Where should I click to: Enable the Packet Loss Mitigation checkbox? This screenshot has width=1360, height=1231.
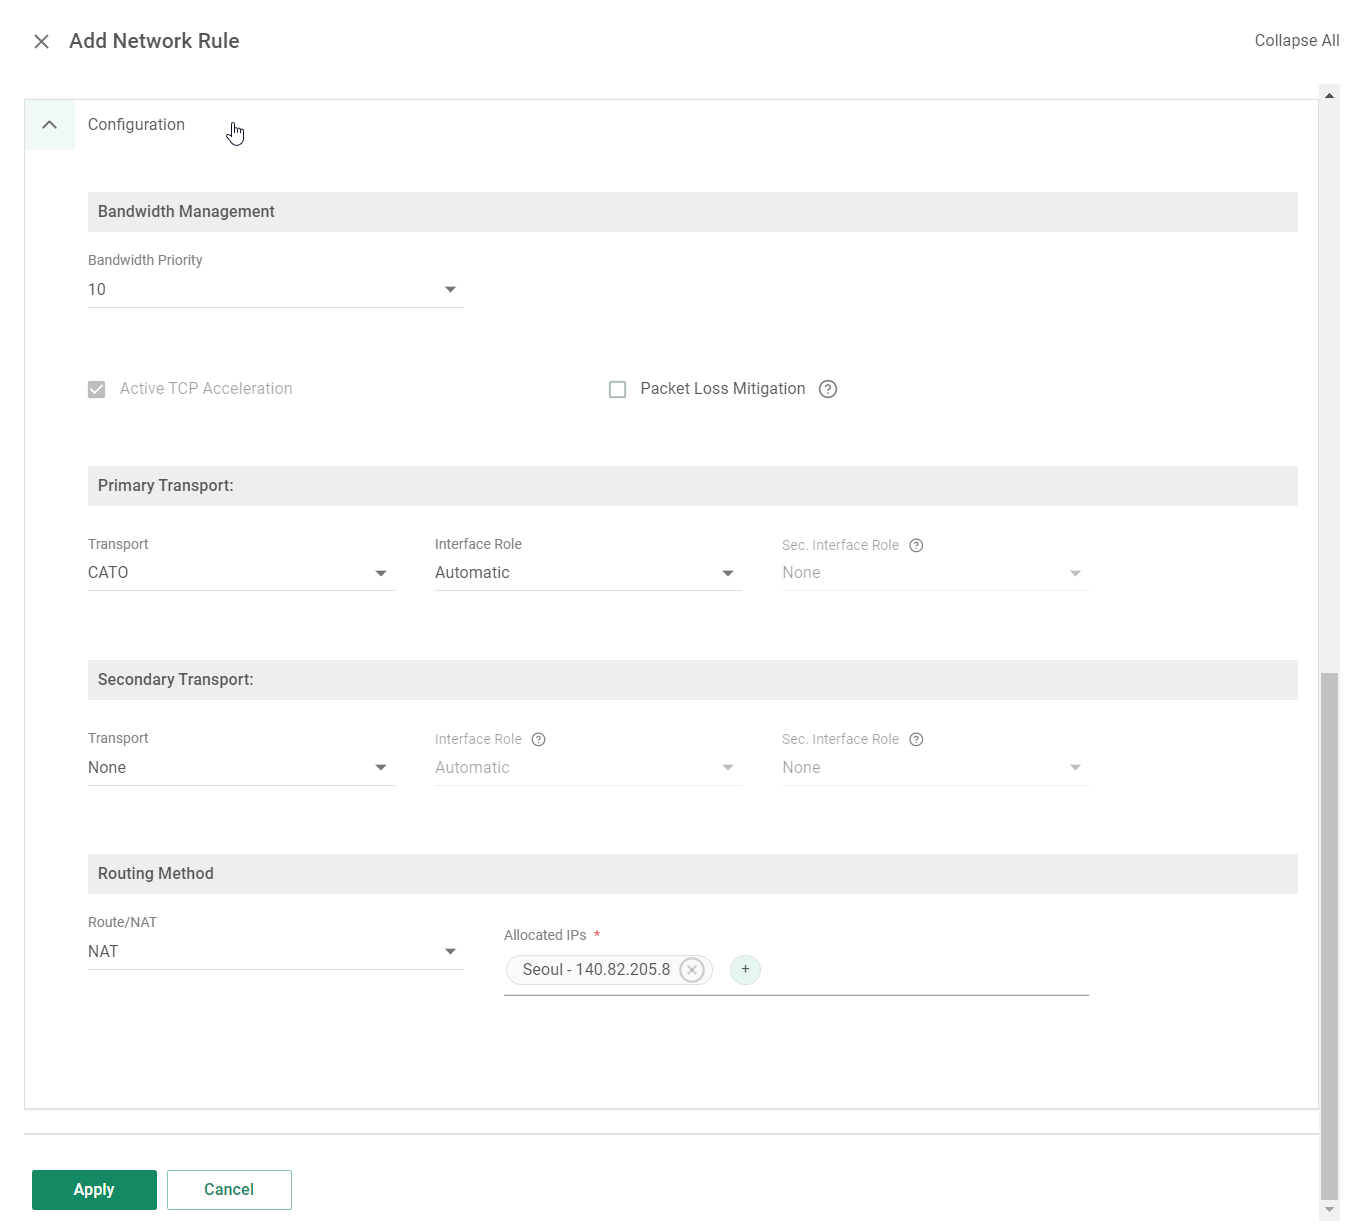(x=618, y=389)
